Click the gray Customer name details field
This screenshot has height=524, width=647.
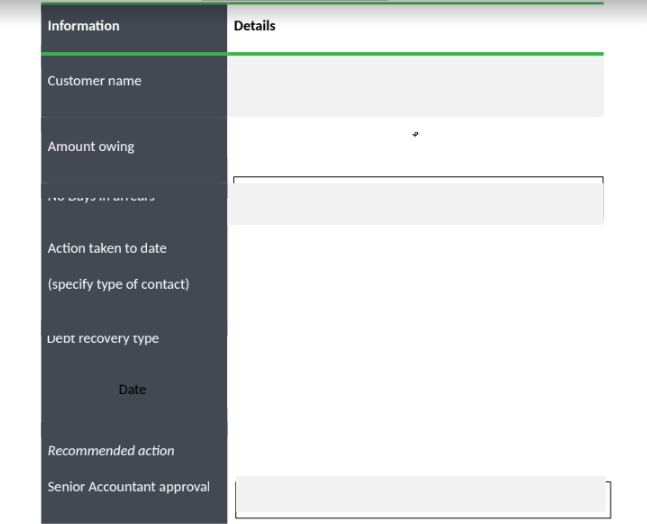click(x=415, y=87)
